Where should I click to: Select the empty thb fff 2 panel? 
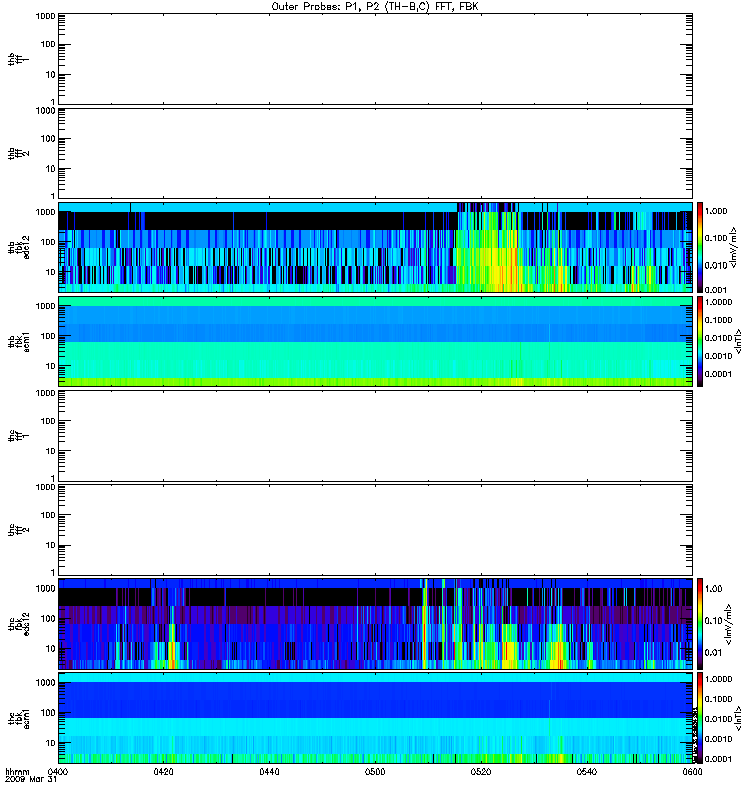tap(376, 153)
